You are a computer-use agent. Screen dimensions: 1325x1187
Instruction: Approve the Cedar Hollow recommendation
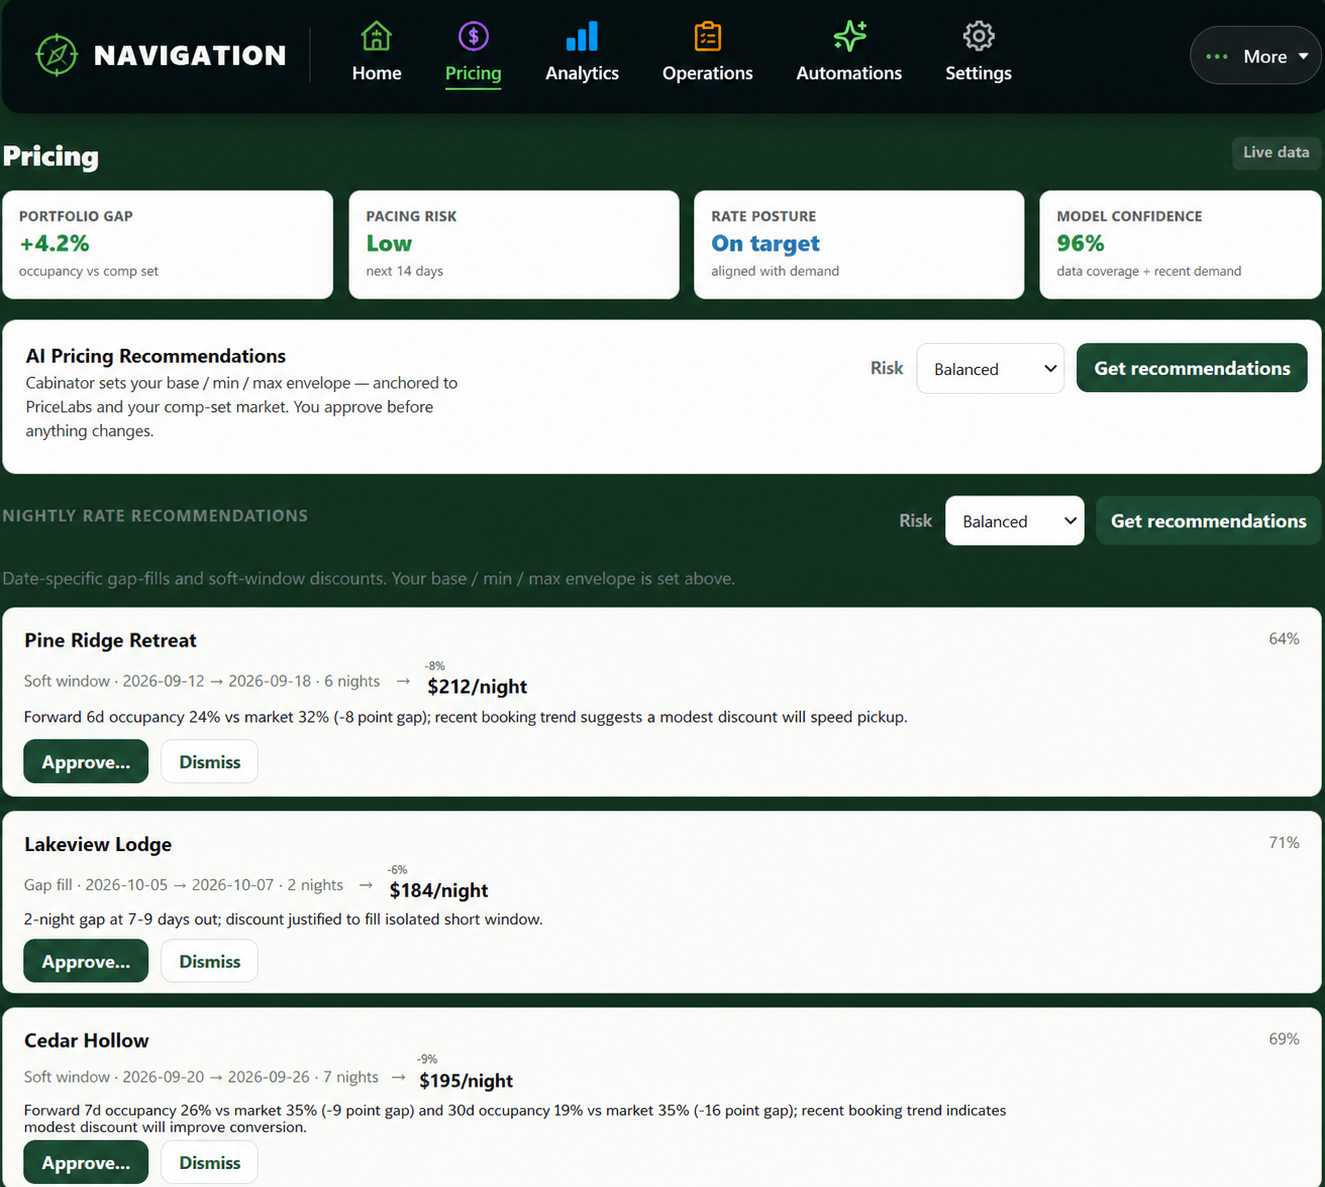point(86,1162)
